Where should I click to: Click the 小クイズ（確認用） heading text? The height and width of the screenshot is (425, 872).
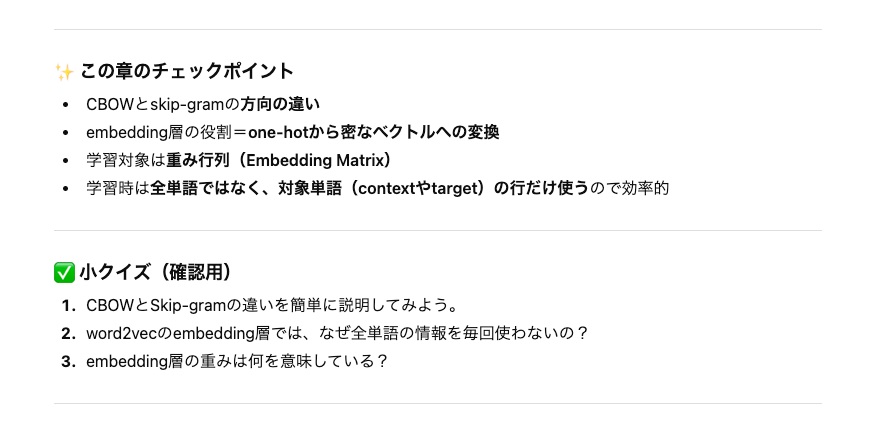click(x=155, y=272)
